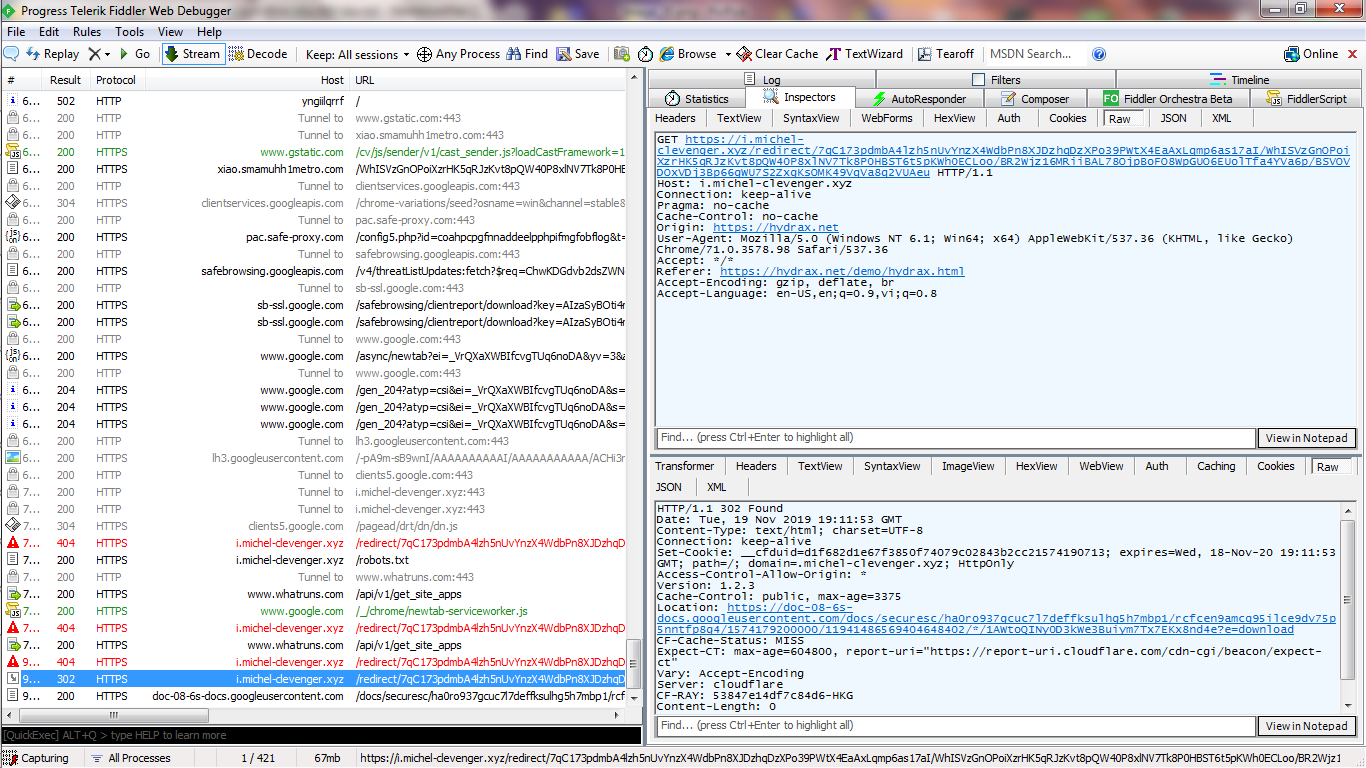
Task: Switch to the AutoResponder tab
Action: 920,98
